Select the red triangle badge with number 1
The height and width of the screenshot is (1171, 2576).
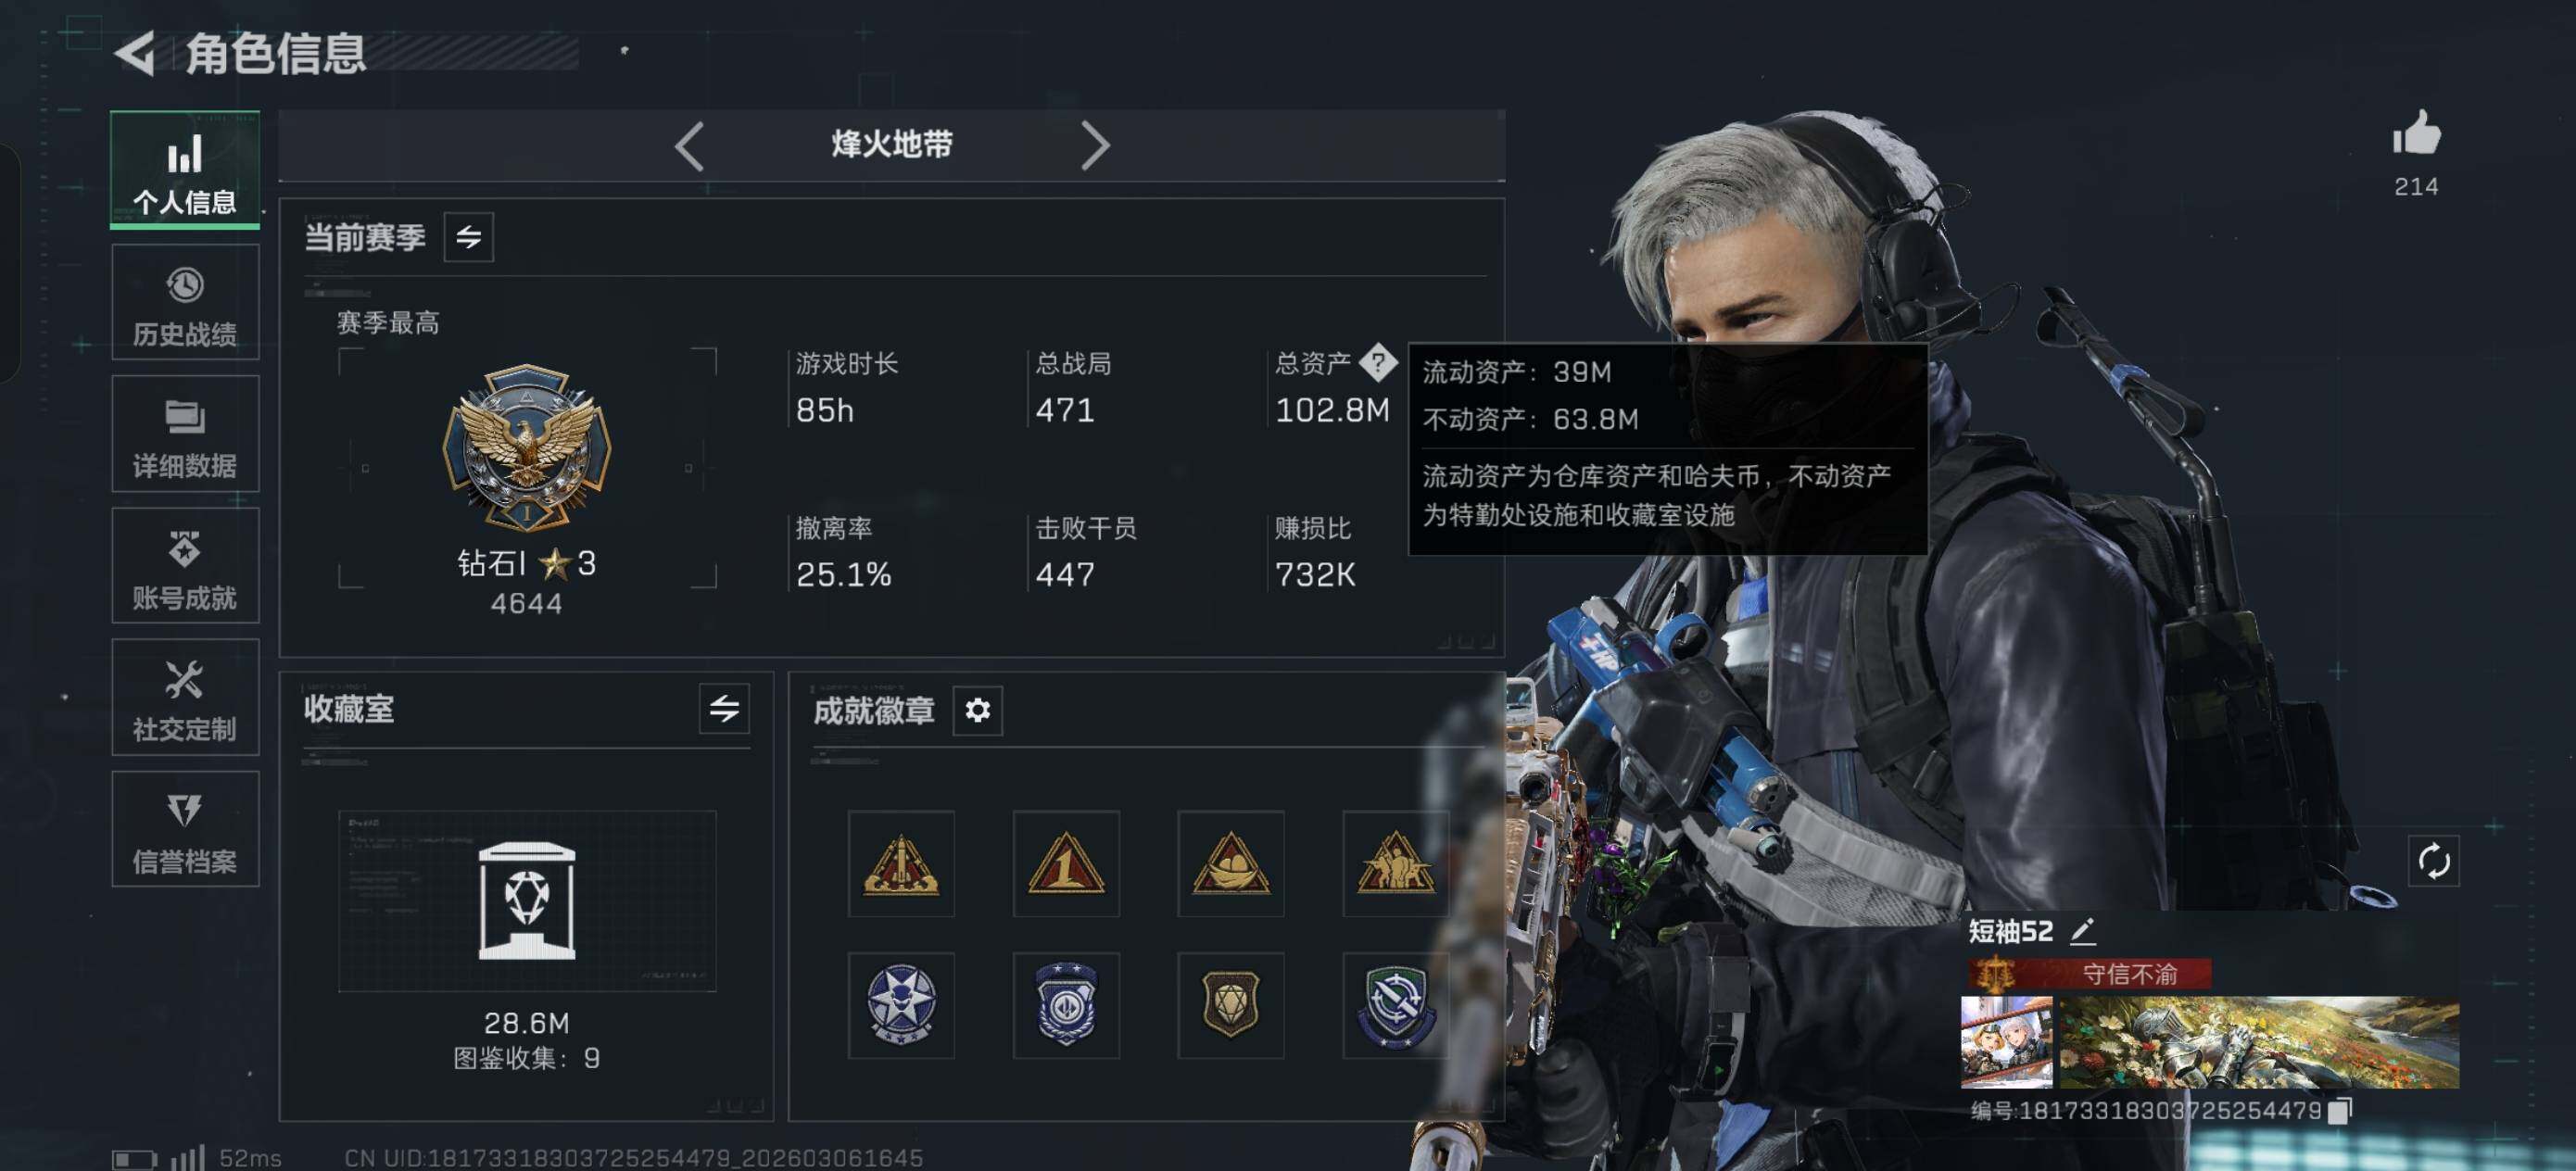1066,863
